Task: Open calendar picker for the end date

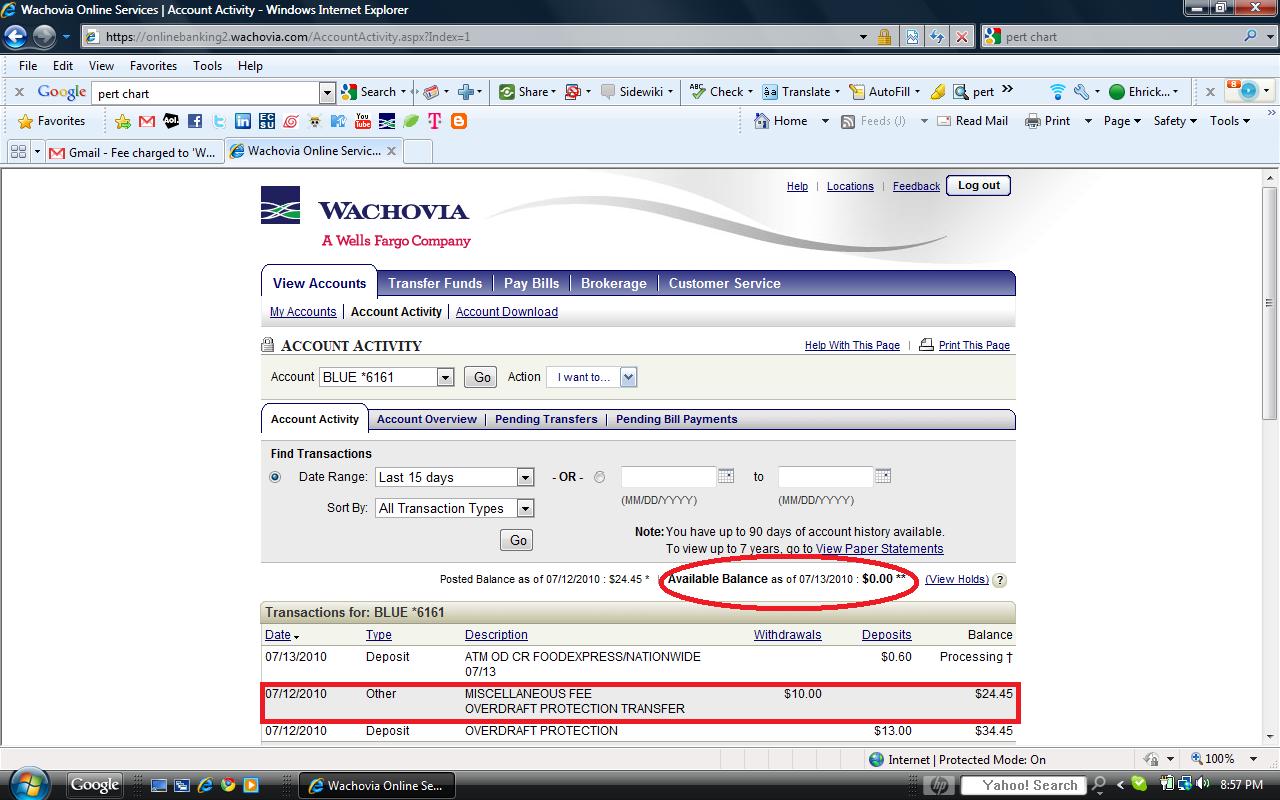Action: tap(883, 476)
